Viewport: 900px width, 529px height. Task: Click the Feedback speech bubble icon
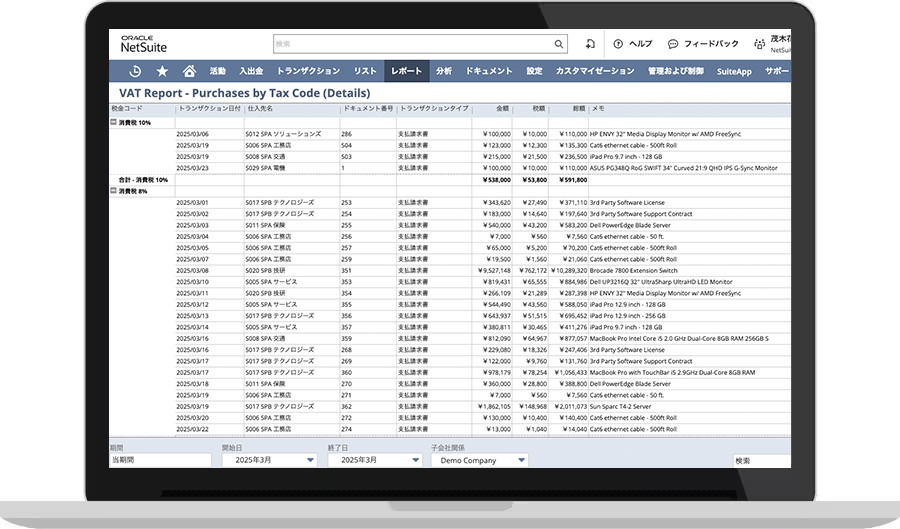673,44
